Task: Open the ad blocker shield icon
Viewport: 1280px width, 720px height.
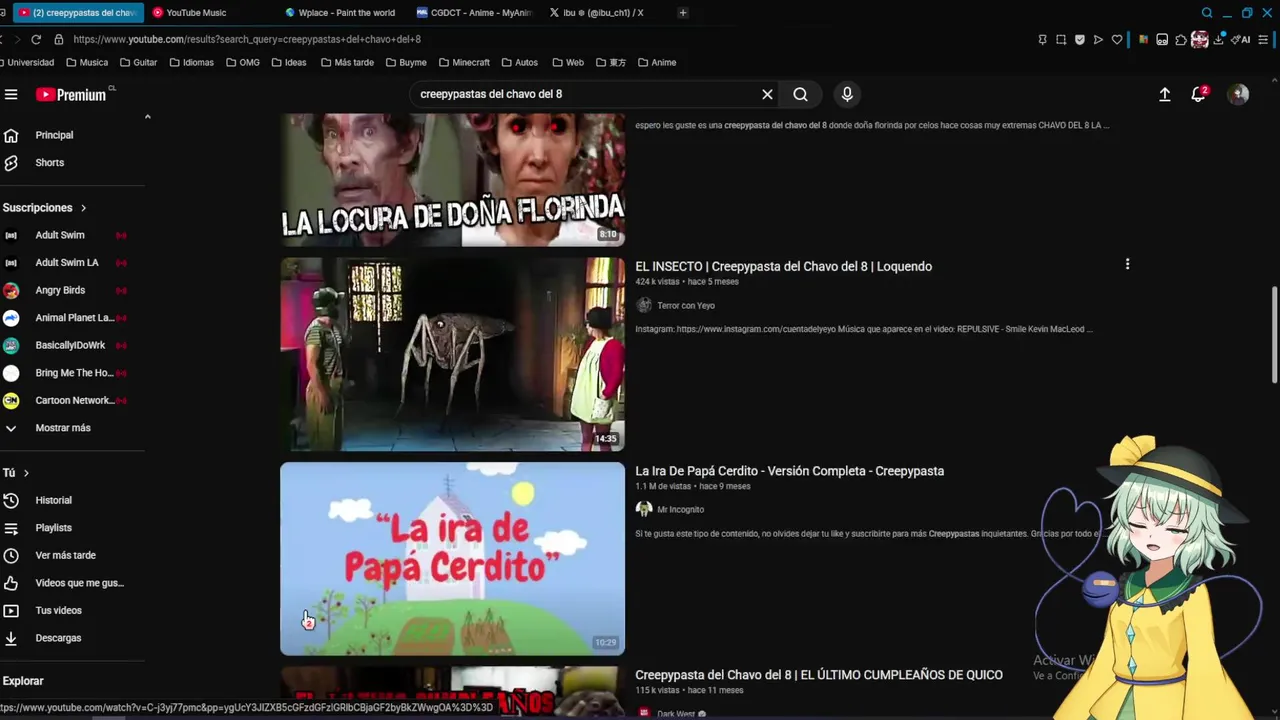Action: (1079, 40)
